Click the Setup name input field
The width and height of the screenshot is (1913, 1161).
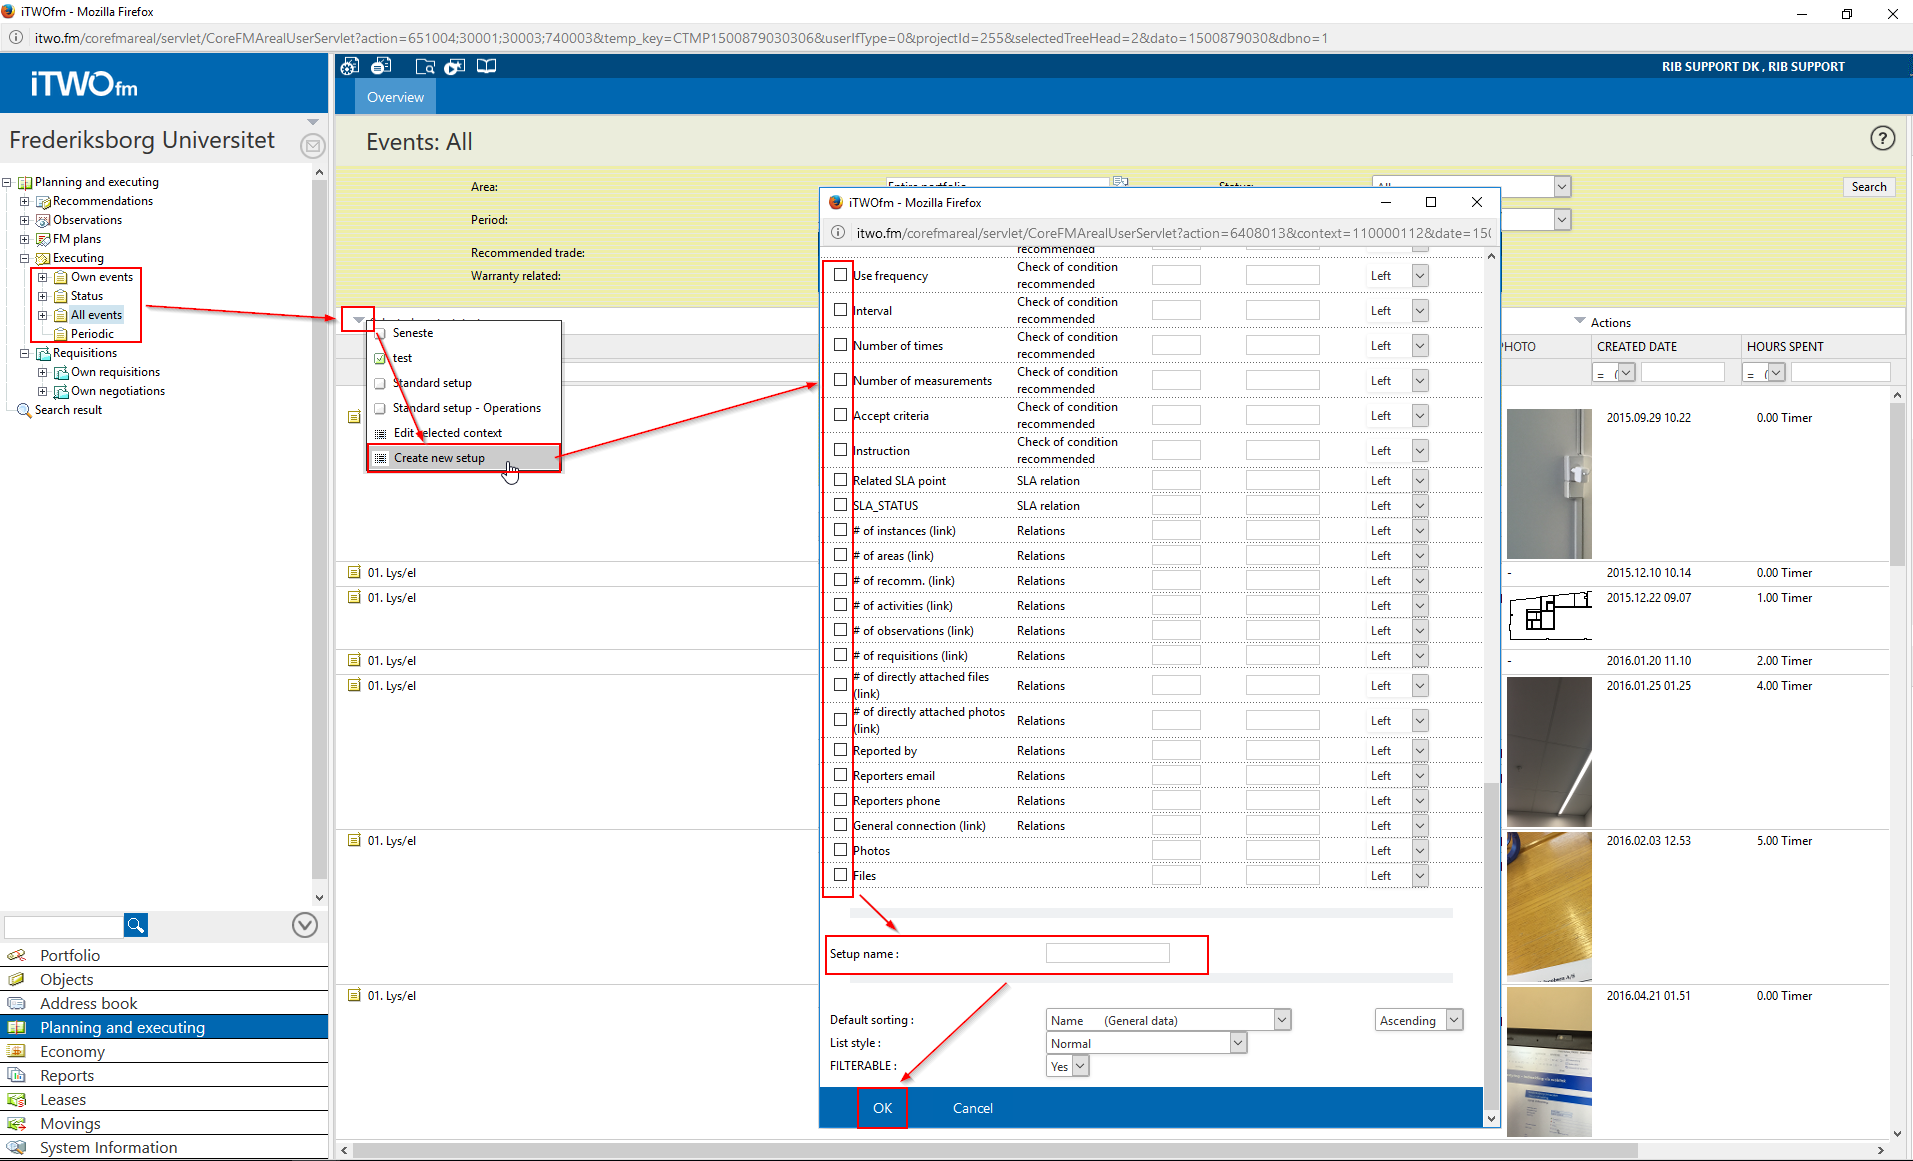coord(1107,954)
